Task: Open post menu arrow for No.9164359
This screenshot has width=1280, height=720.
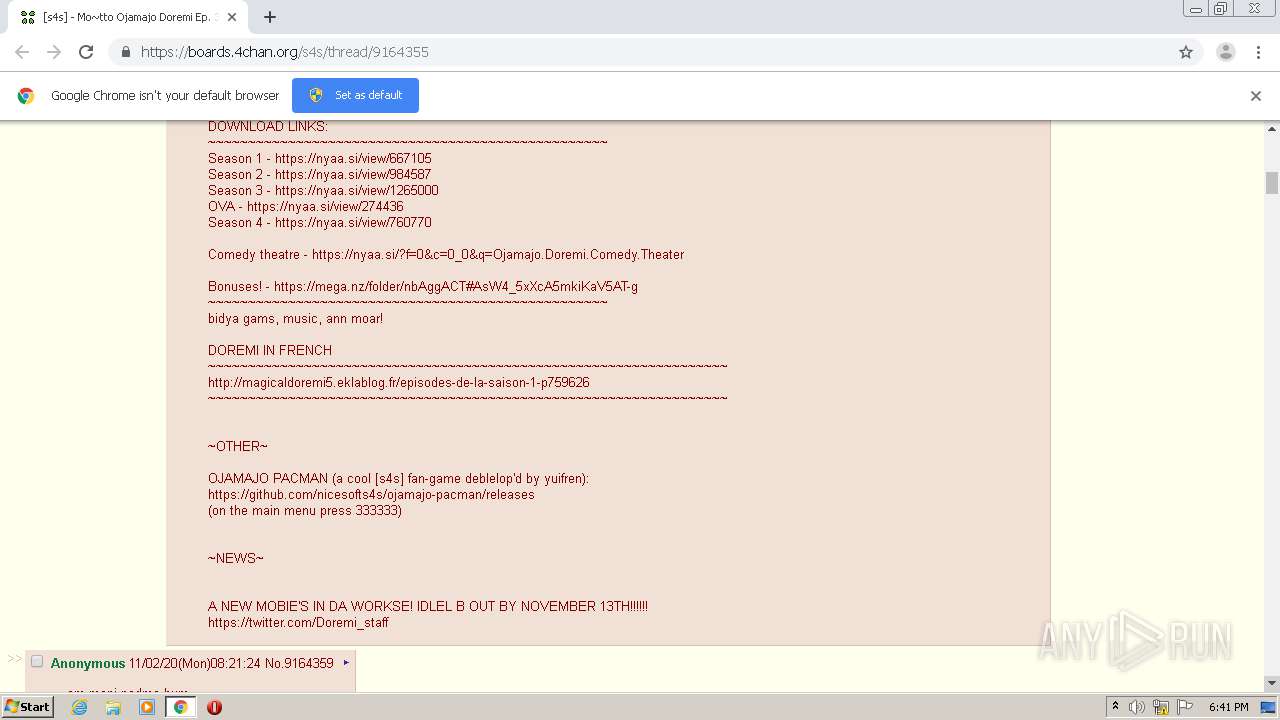Action: pyautogui.click(x=346, y=662)
